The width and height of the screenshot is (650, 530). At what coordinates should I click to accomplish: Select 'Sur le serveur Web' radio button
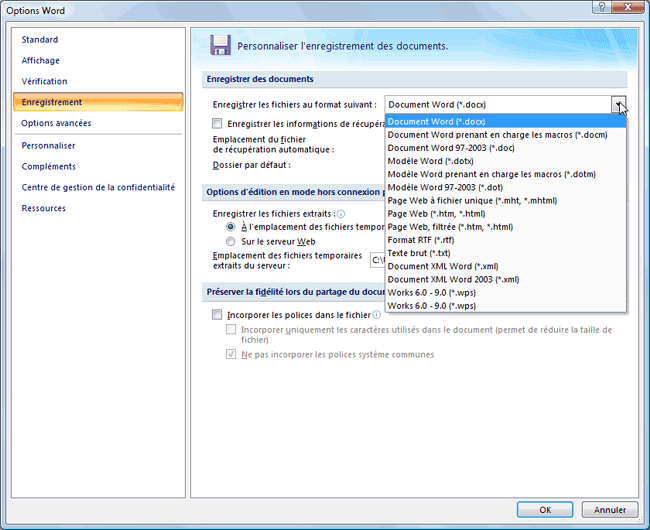point(232,241)
